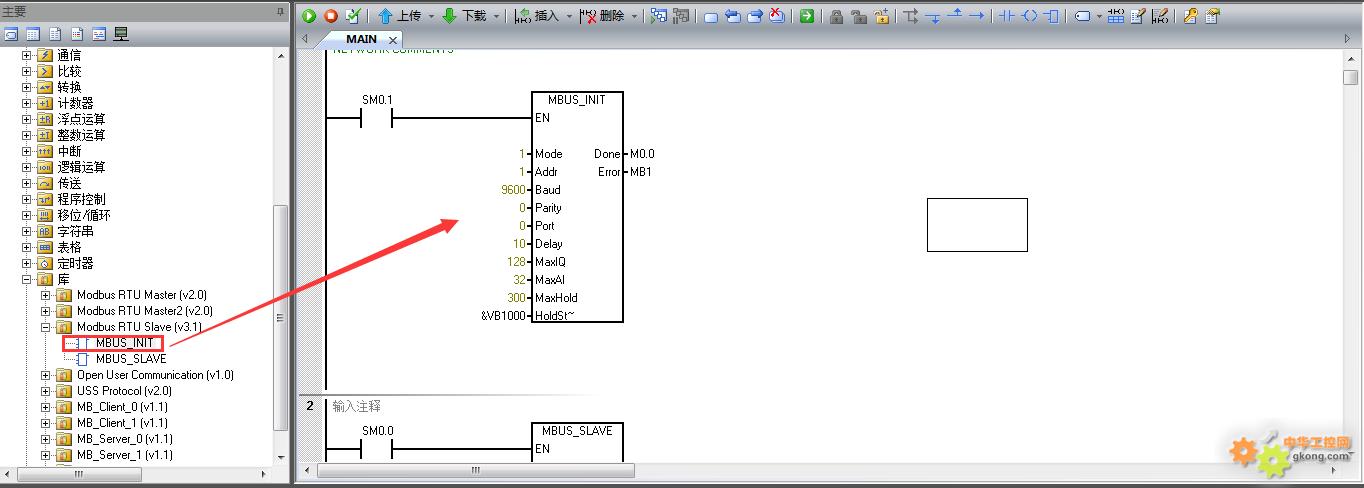Click the insert coil icon

(x=1029, y=16)
